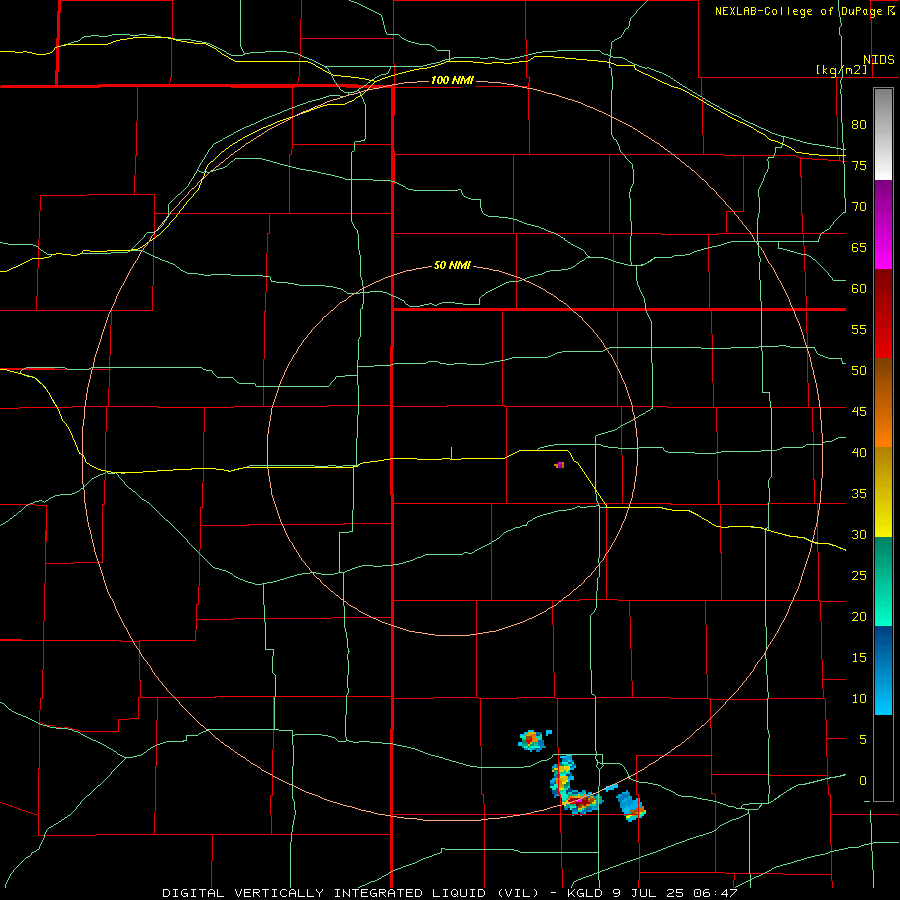The width and height of the screenshot is (900, 900).
Task: Pick the blue band on color scale
Action: pos(883,670)
